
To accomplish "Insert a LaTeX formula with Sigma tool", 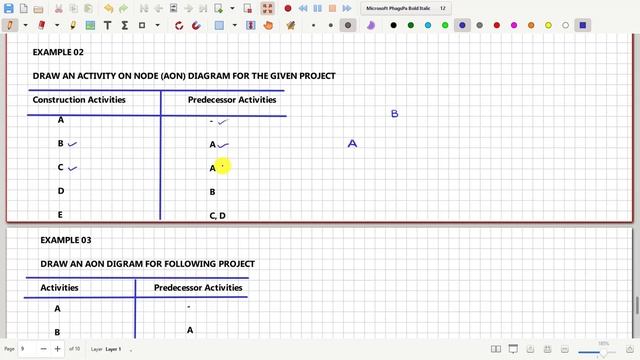I will 124,25.
